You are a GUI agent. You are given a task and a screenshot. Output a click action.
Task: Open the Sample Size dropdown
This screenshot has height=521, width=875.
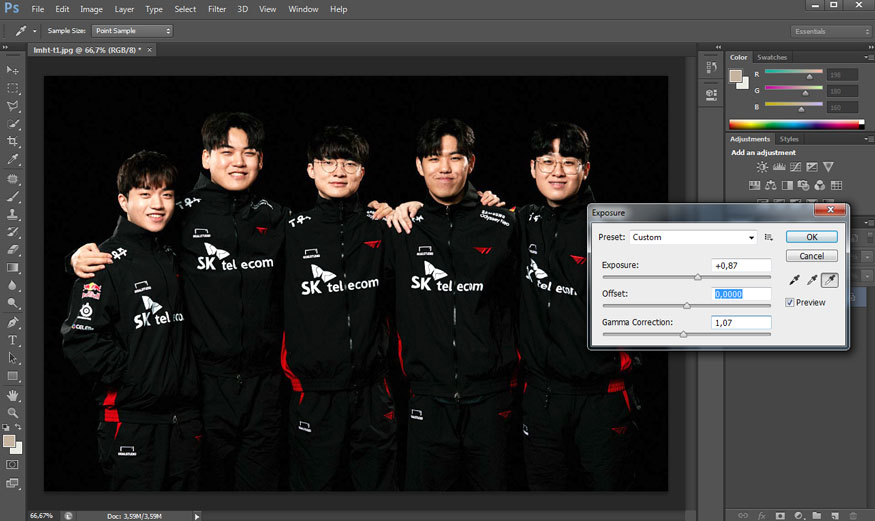click(x=132, y=31)
